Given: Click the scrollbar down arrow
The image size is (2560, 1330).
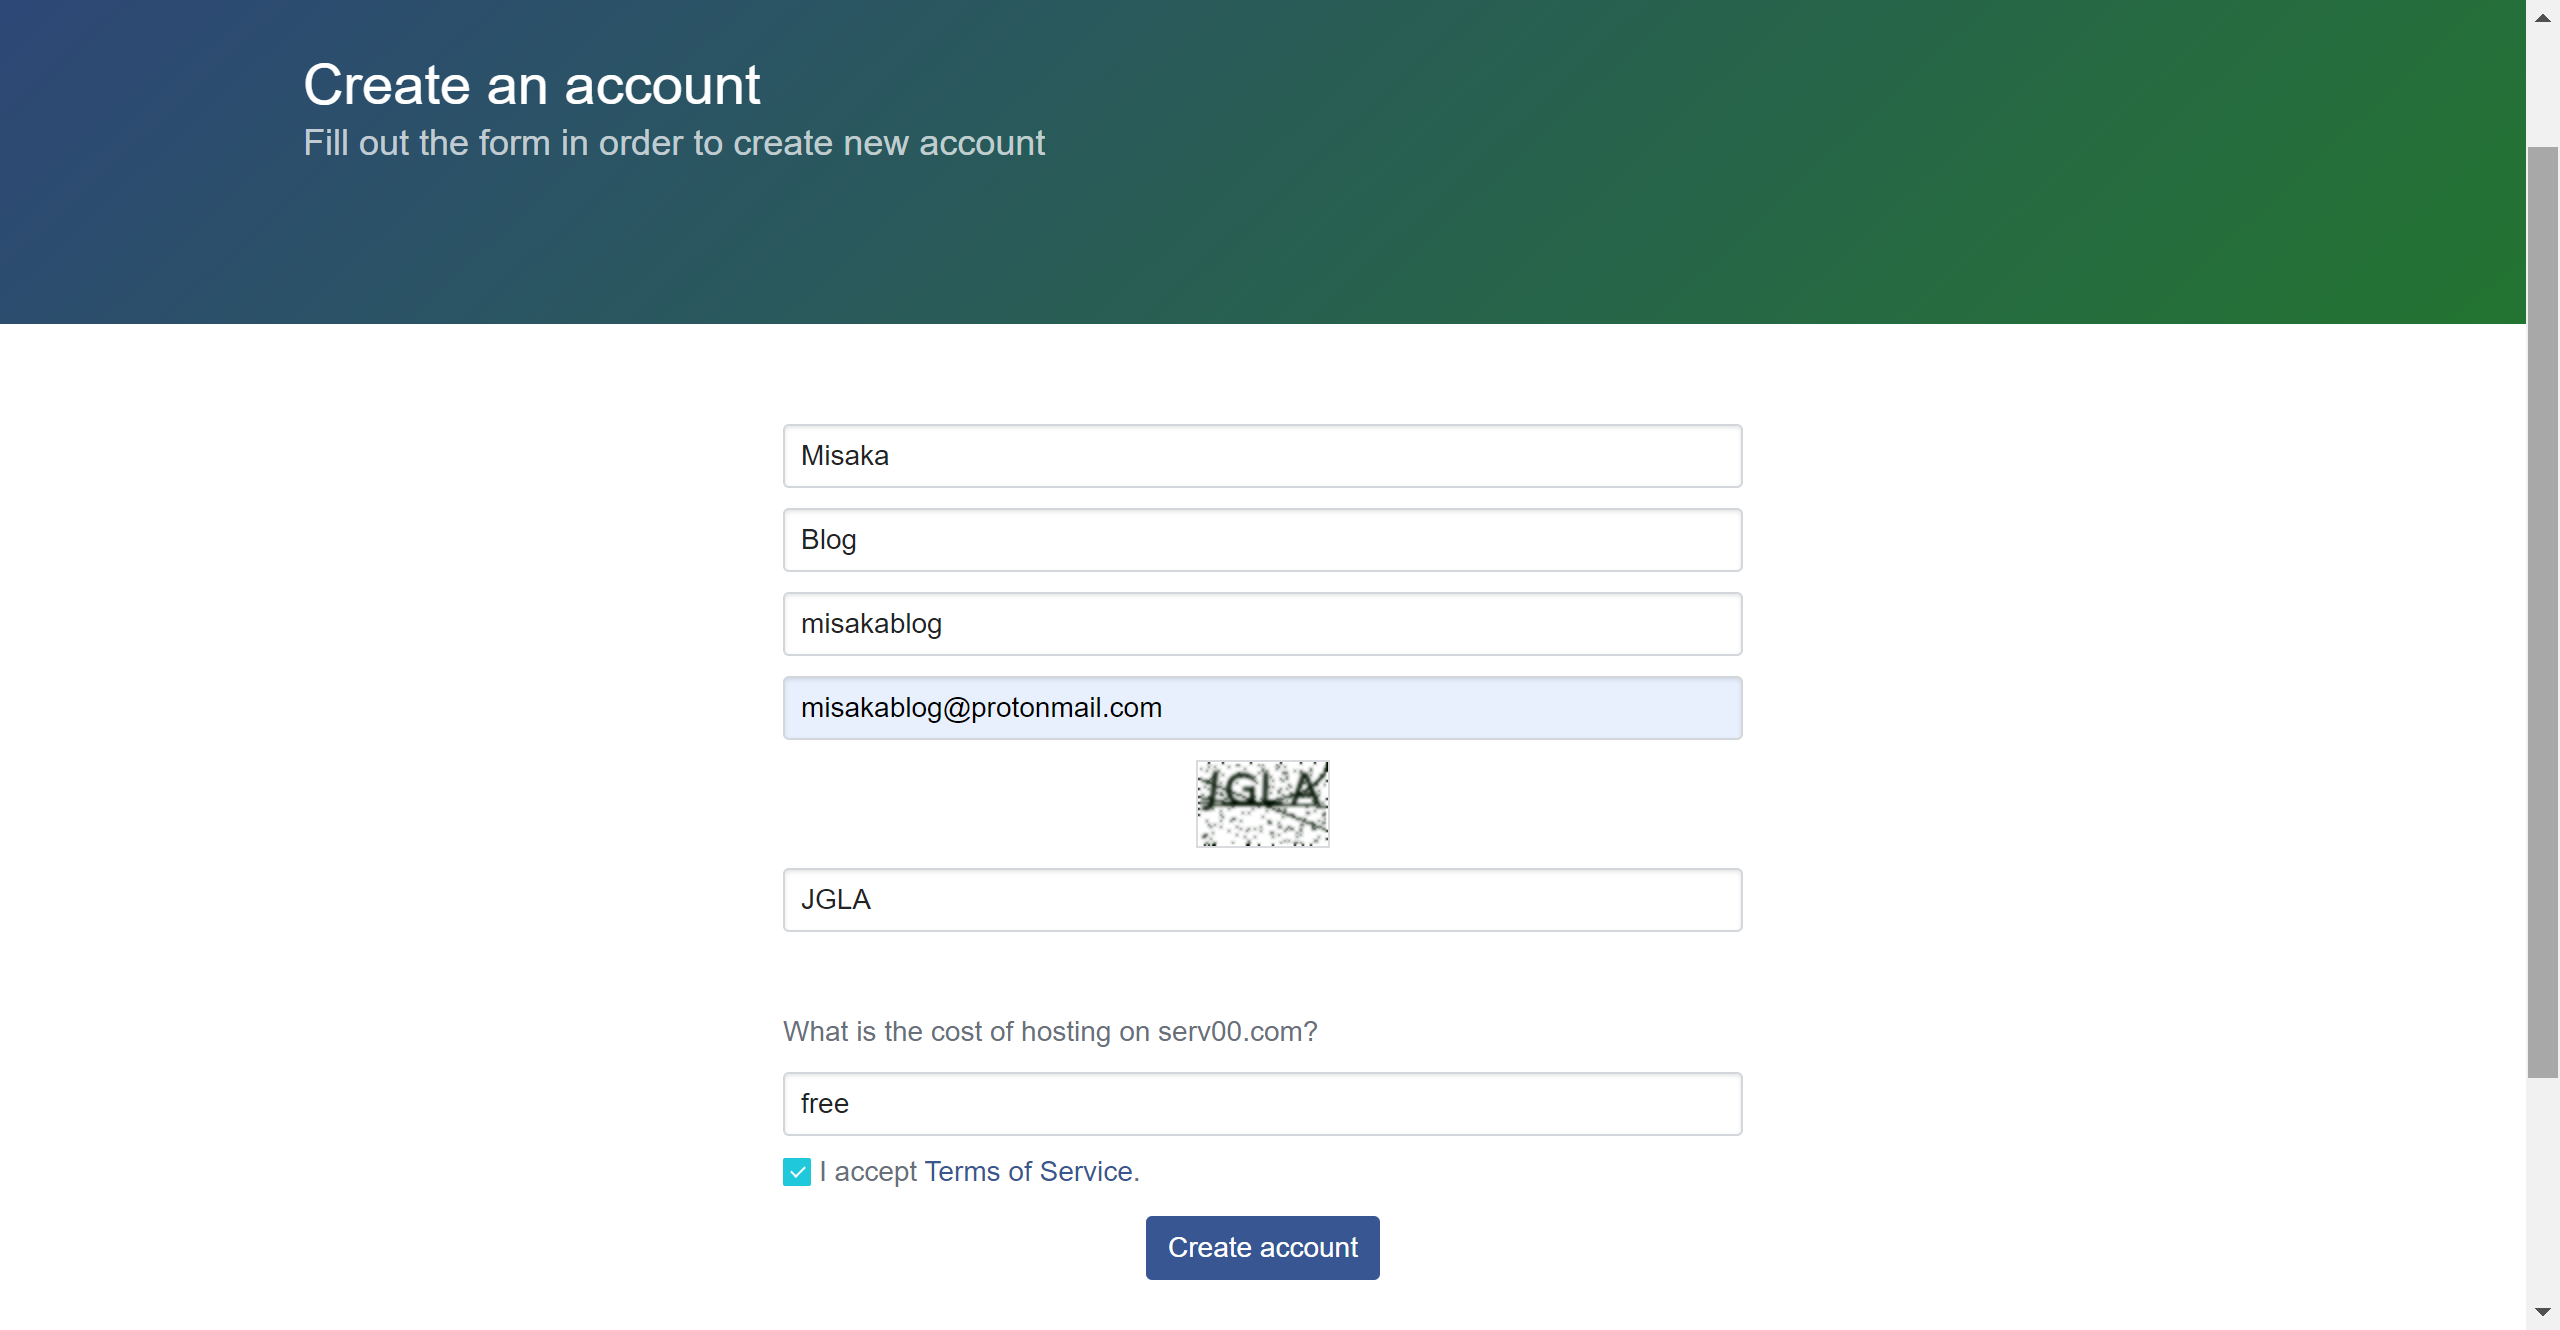Looking at the screenshot, I should pyautogui.click(x=2543, y=1312).
